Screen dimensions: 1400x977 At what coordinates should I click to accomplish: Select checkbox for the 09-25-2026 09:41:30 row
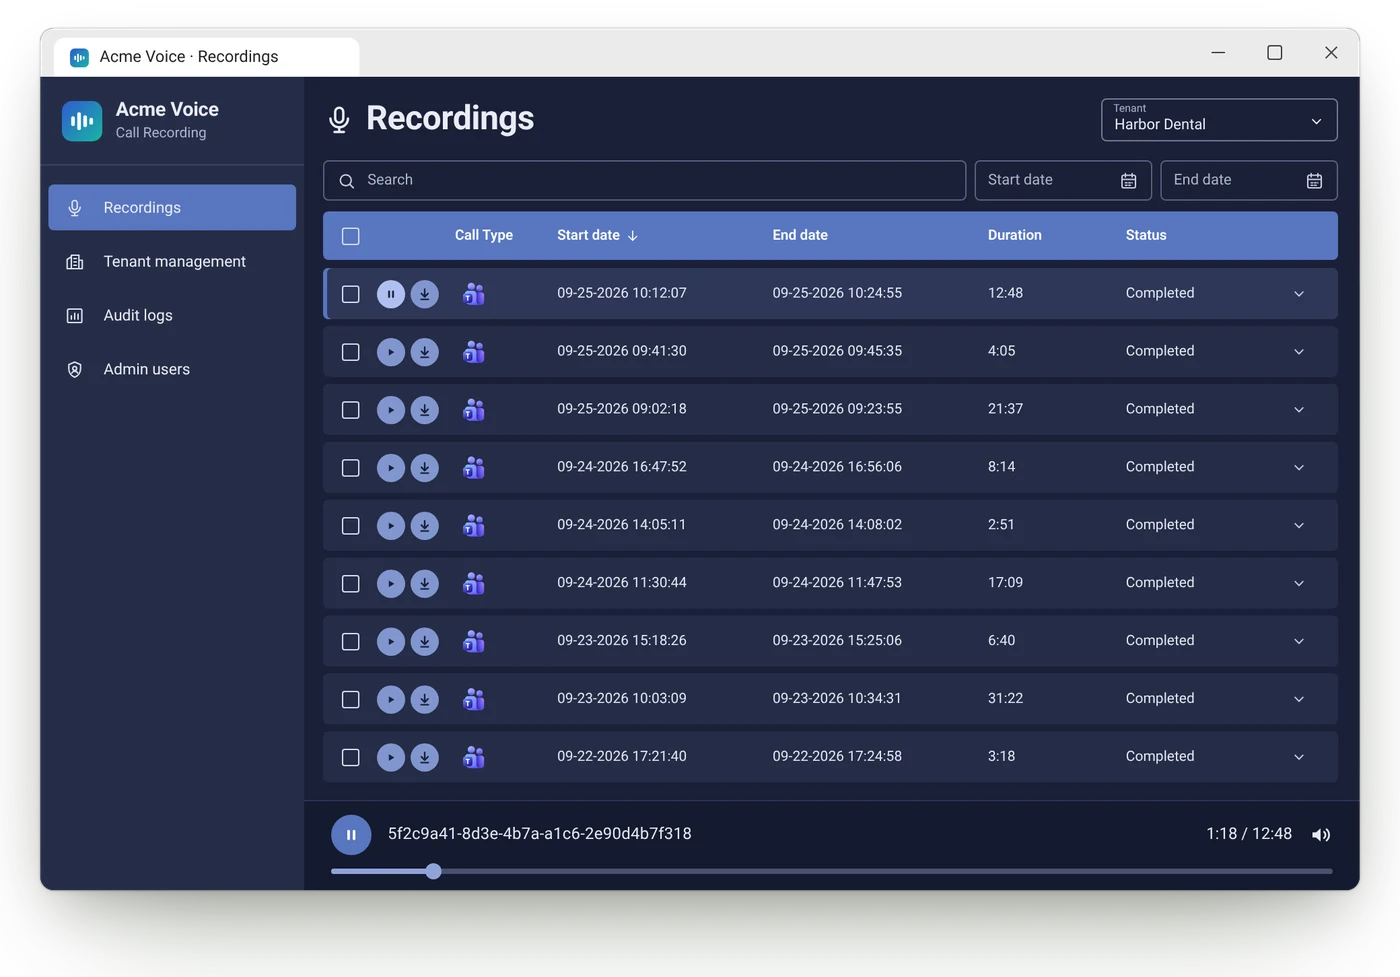[351, 352]
